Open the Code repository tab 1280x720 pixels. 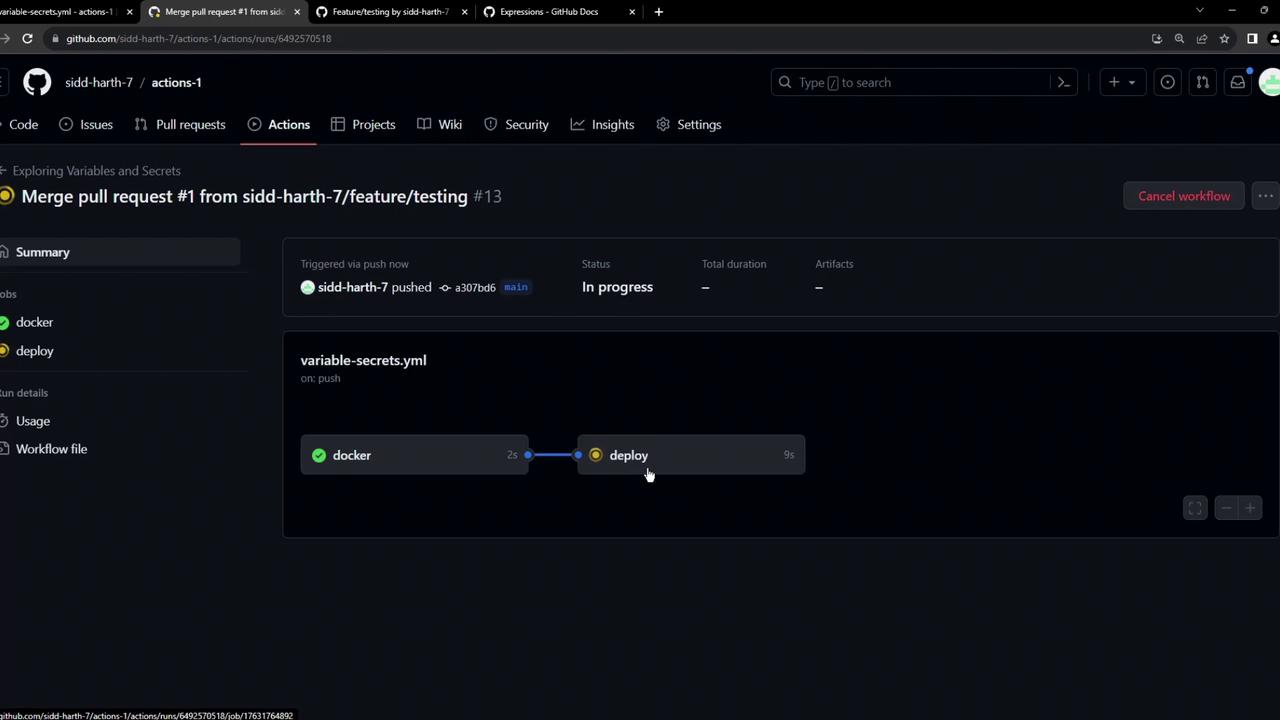[x=20, y=124]
